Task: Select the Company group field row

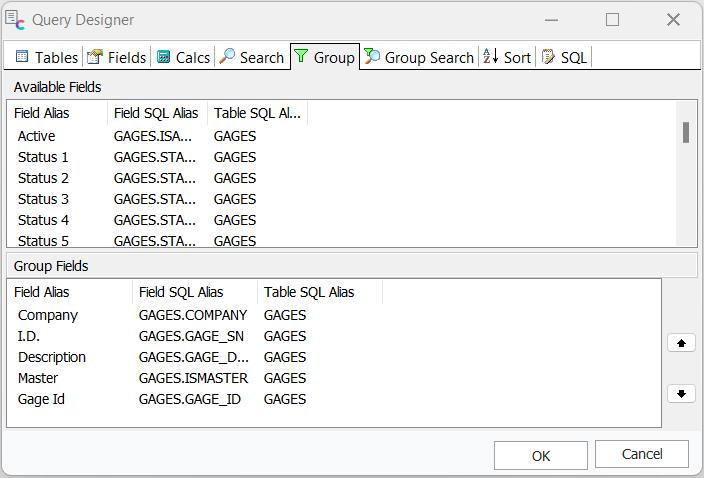Action: click(x=48, y=315)
